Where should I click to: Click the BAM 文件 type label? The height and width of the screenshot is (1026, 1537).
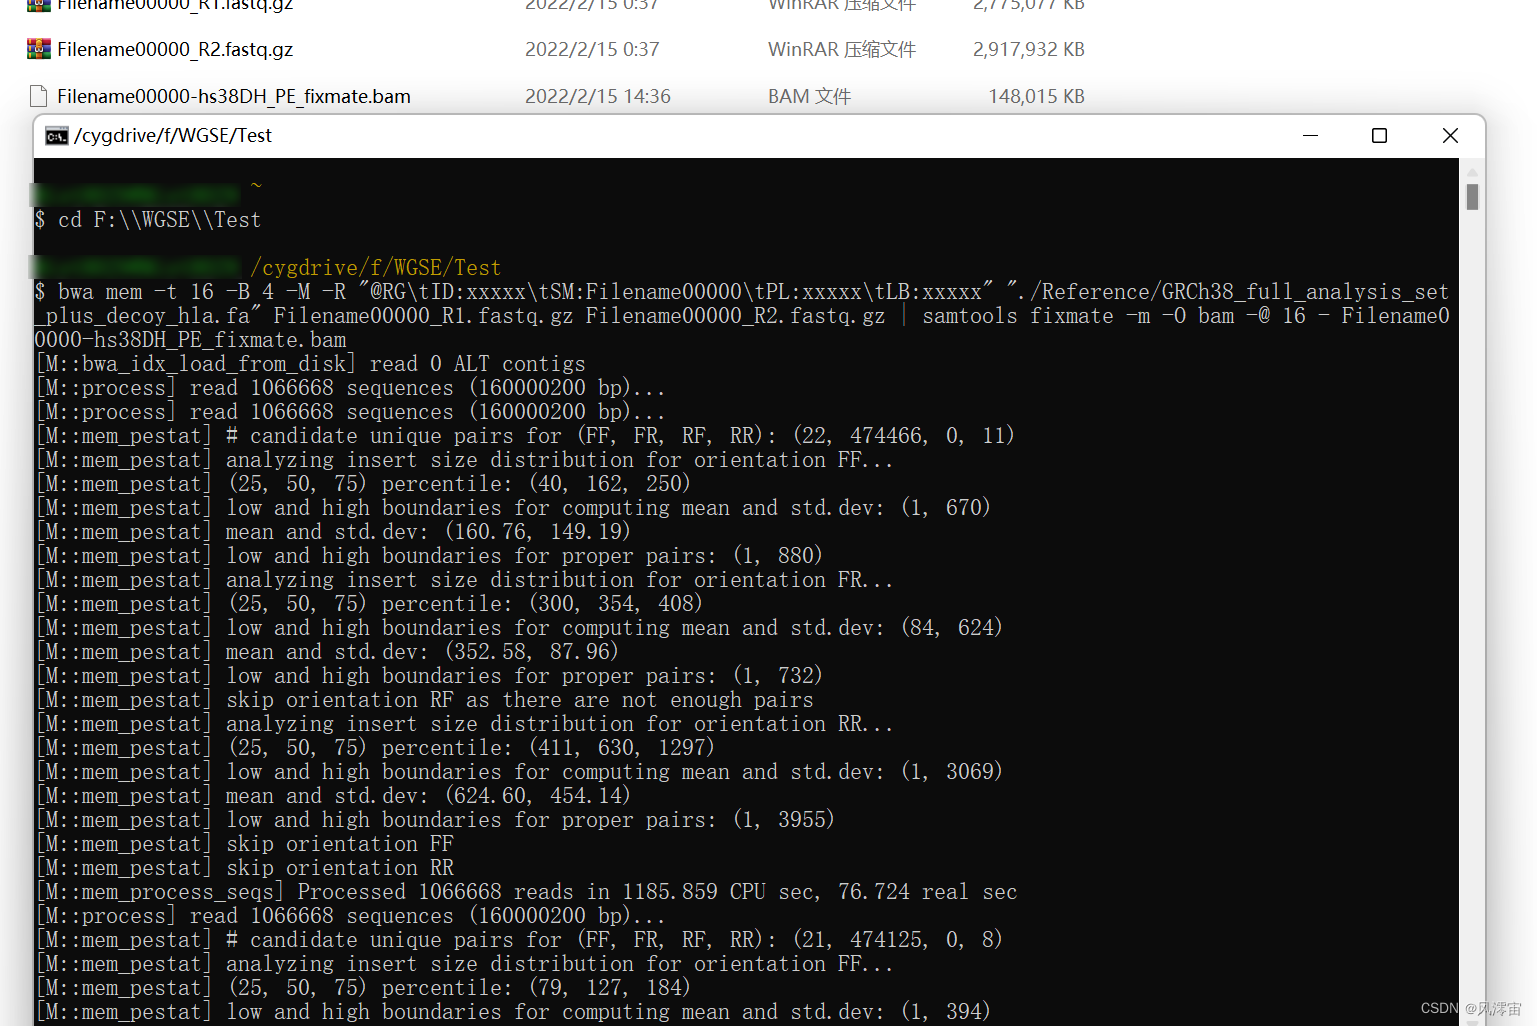coord(808,95)
